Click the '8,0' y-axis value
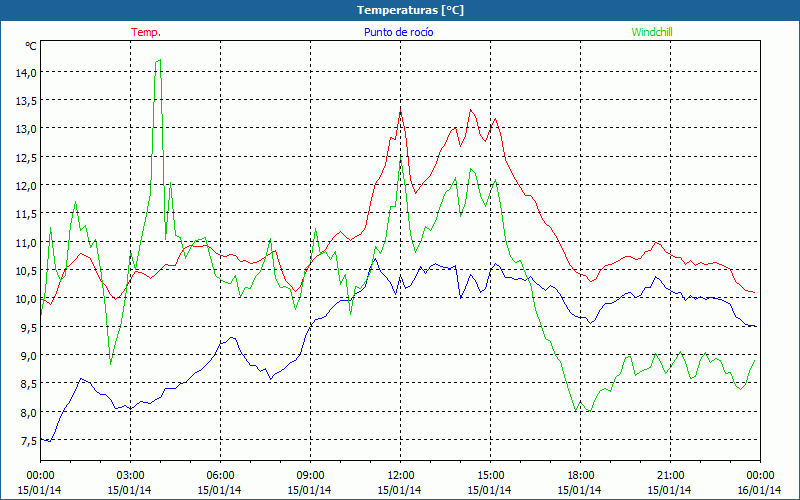 click(29, 412)
